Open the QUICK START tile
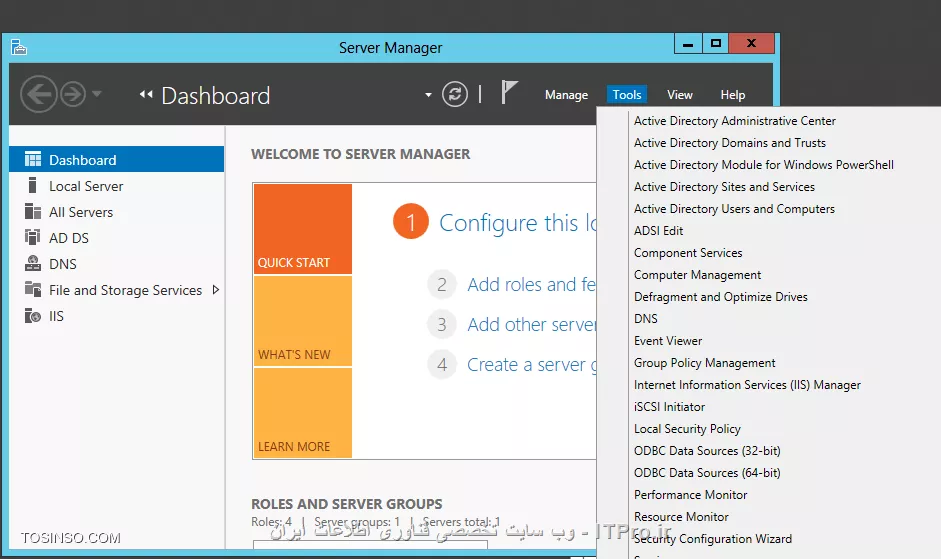941x559 pixels. [x=302, y=229]
